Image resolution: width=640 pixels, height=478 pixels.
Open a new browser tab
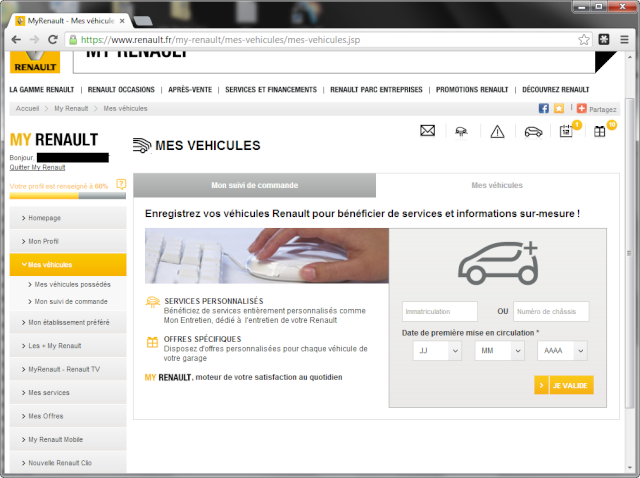[143, 21]
